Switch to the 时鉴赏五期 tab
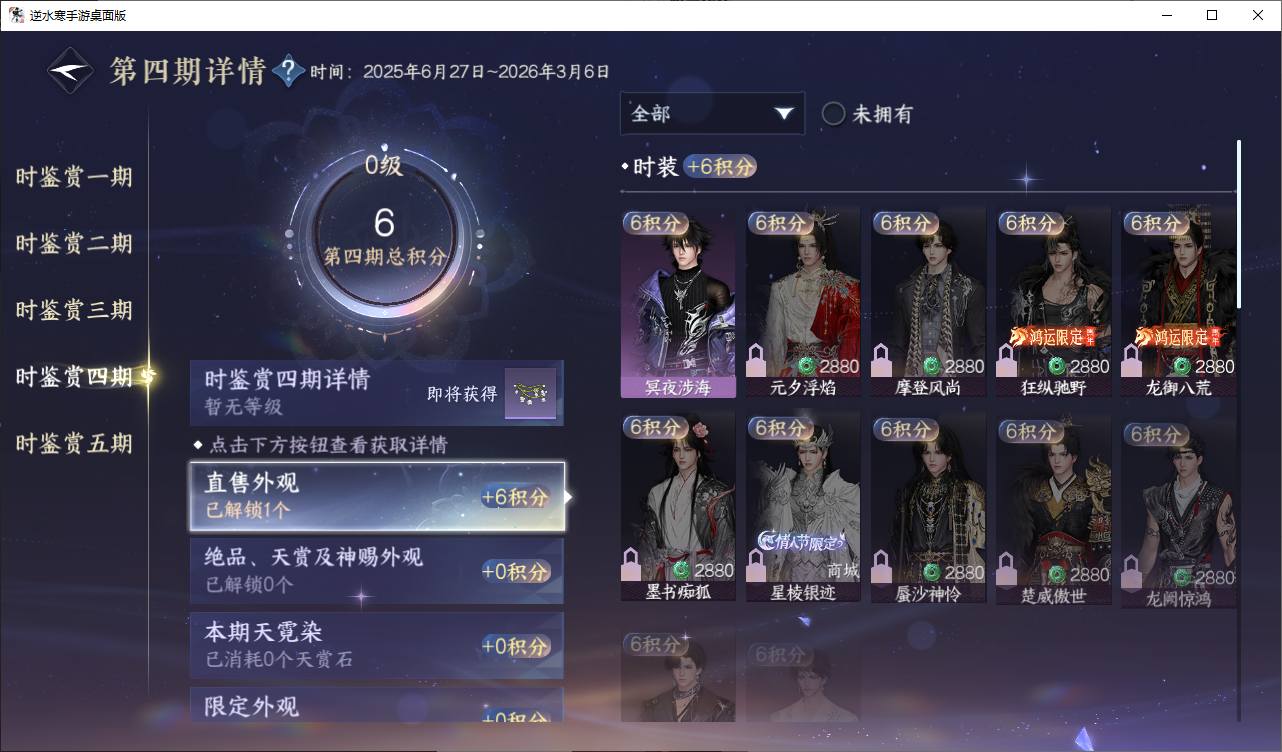This screenshot has width=1282, height=752. coord(74,443)
